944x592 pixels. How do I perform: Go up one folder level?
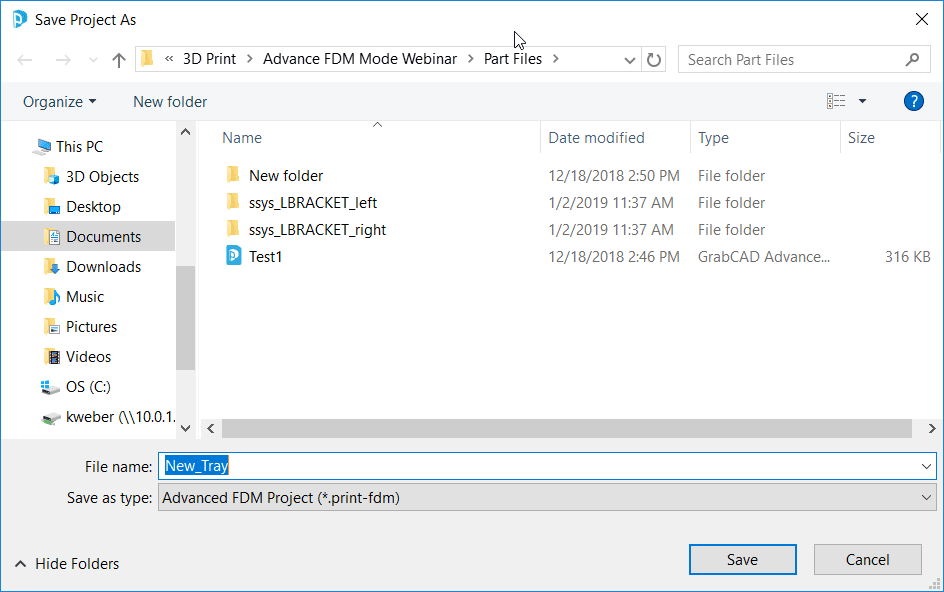click(x=119, y=60)
